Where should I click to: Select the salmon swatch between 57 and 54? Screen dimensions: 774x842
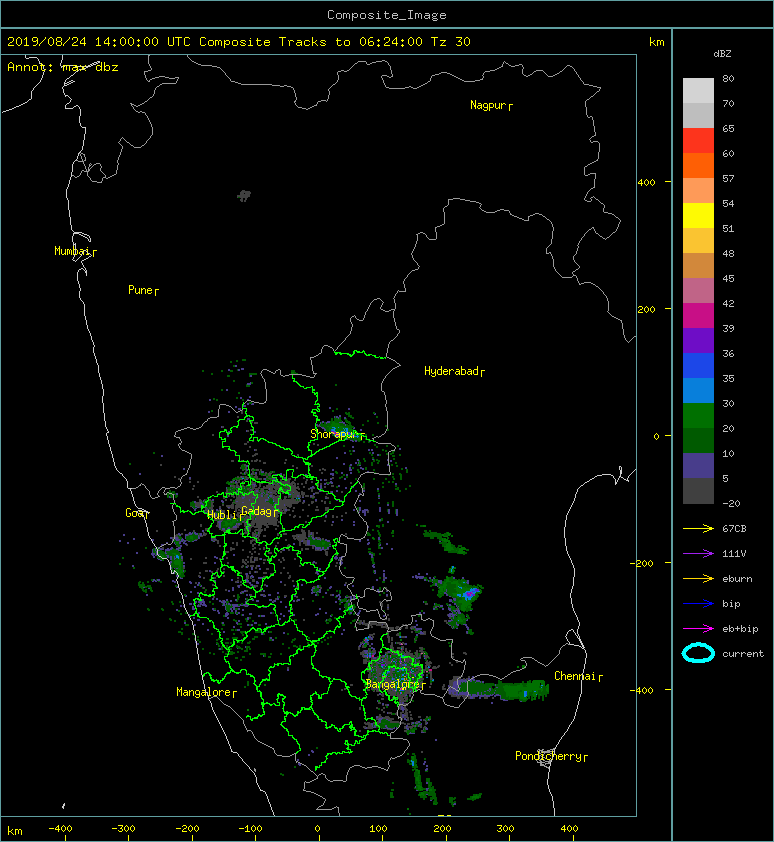(698, 191)
